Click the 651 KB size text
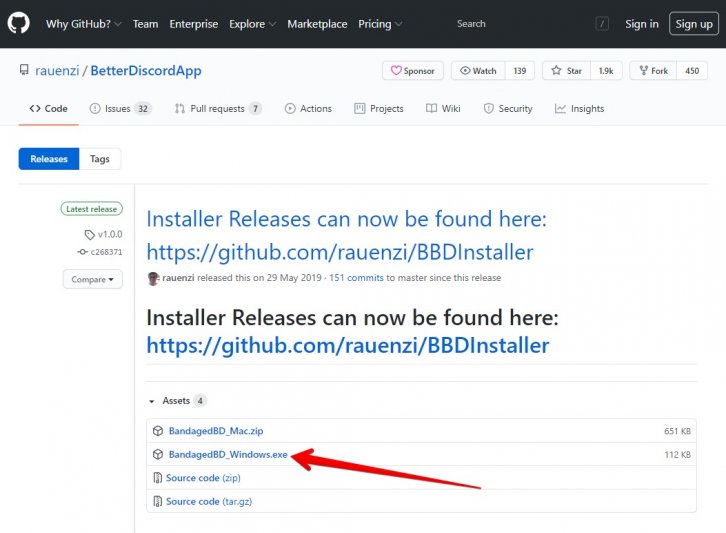The height and width of the screenshot is (533, 726). (x=677, y=431)
